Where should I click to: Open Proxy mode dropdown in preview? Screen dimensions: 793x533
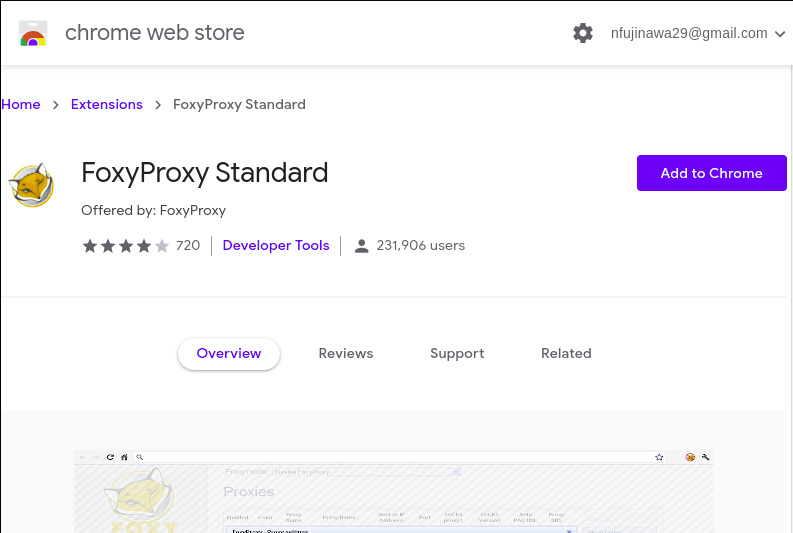pos(365,471)
